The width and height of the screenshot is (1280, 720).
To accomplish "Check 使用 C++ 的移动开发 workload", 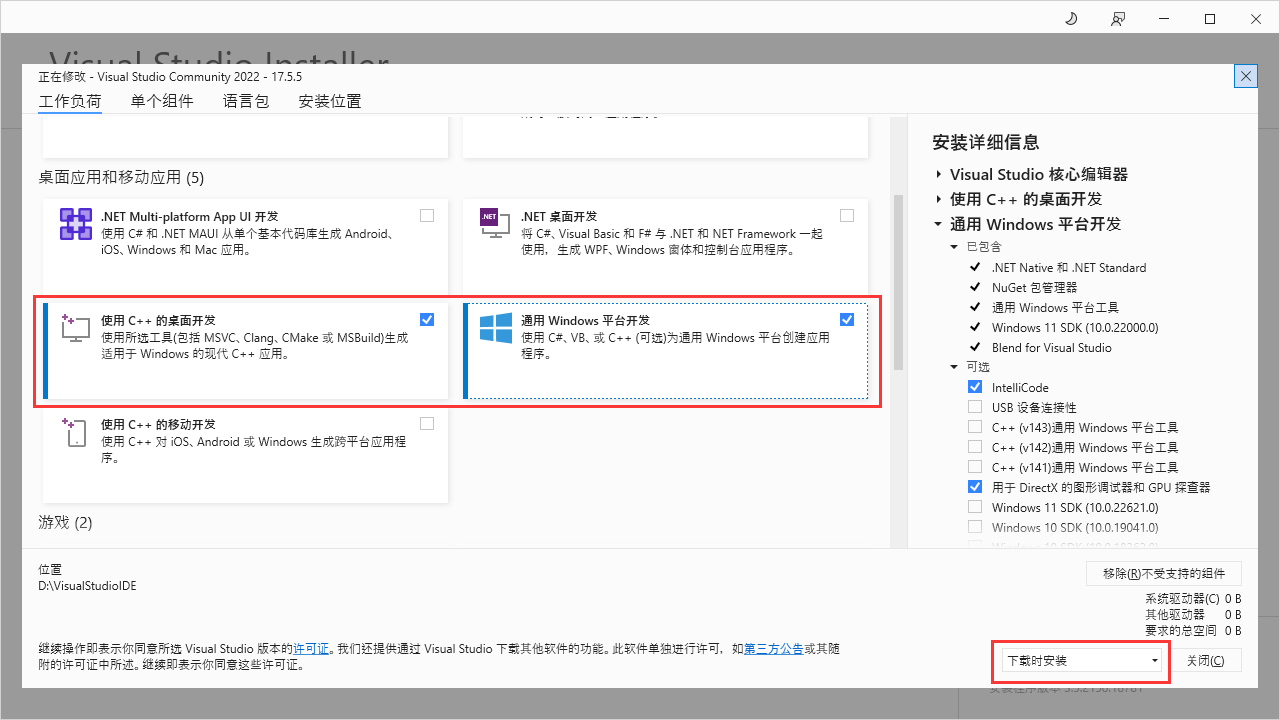I will coord(427,423).
